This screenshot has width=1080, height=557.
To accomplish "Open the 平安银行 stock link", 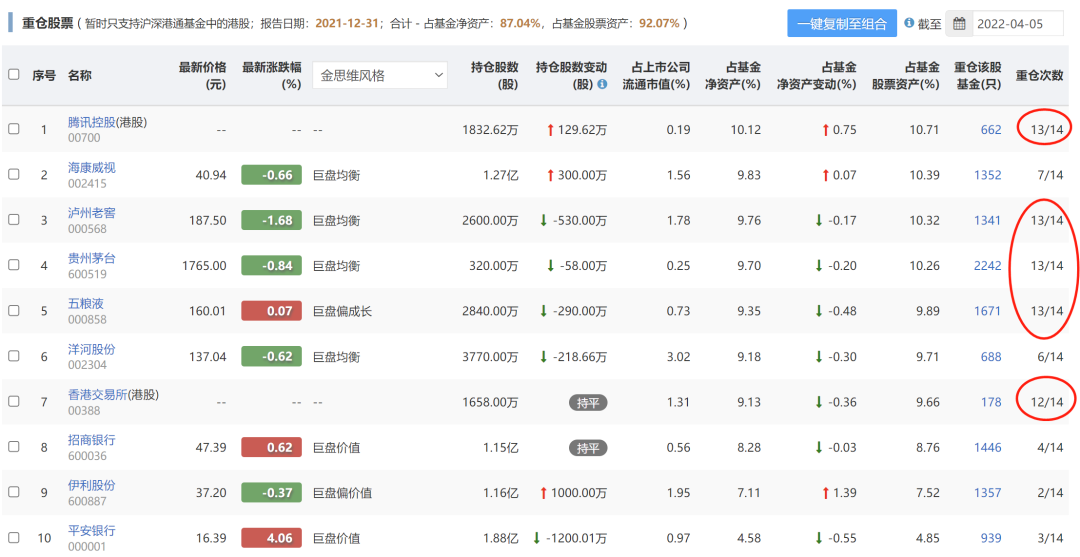I will pyautogui.click(x=91, y=531).
